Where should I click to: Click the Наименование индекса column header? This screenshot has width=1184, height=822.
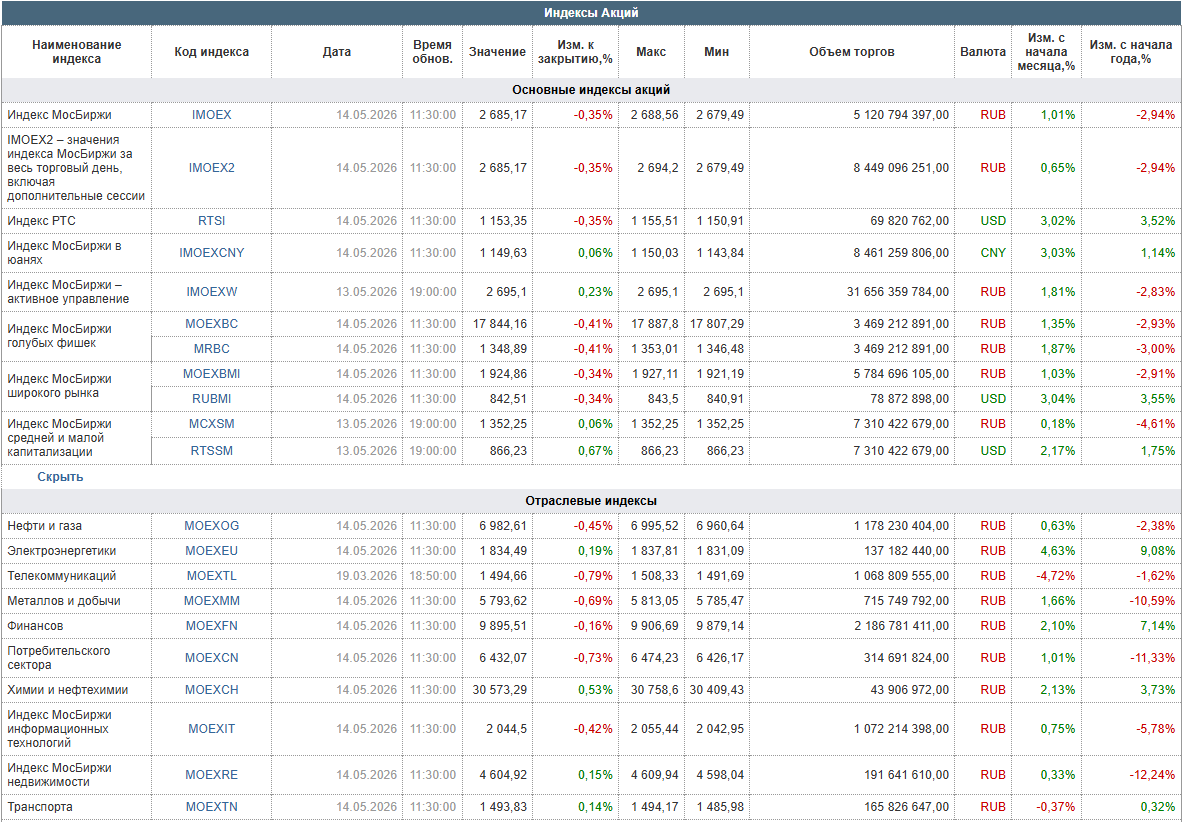click(76, 52)
